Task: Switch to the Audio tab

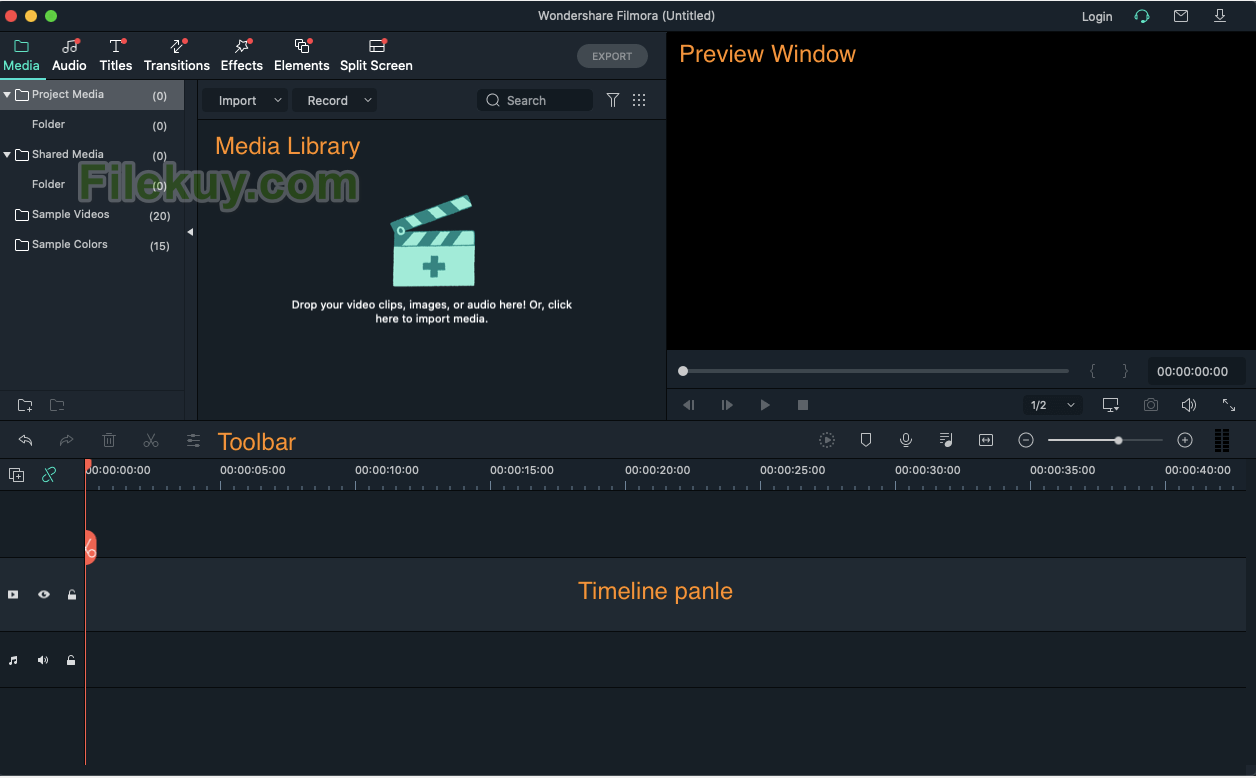Action: [69, 56]
